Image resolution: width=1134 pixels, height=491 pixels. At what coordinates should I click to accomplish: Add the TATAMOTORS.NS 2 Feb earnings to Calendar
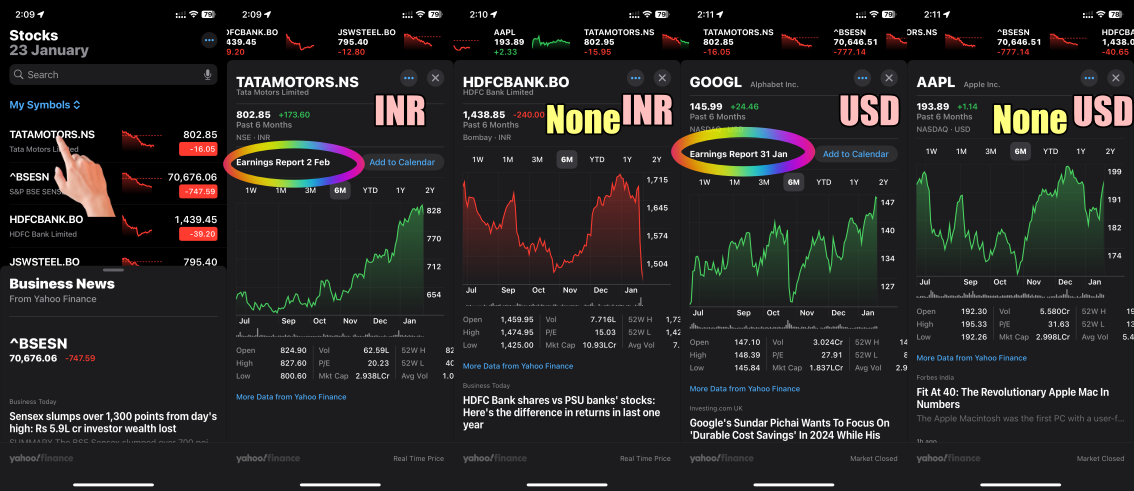(x=402, y=162)
